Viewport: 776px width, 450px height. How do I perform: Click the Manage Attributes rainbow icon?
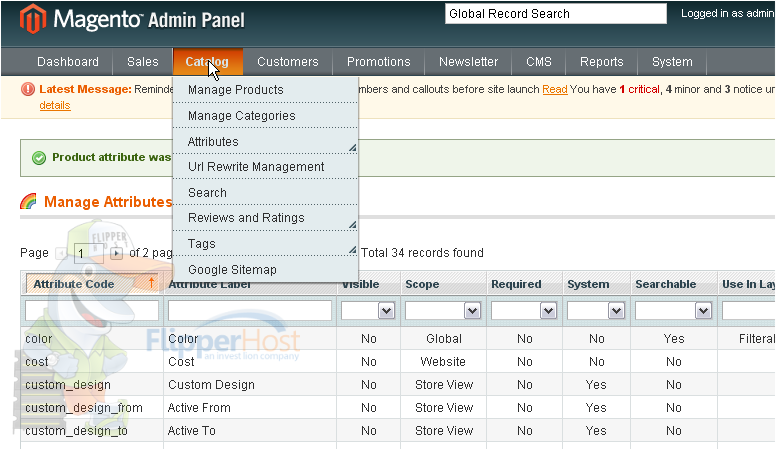pyautogui.click(x=28, y=201)
